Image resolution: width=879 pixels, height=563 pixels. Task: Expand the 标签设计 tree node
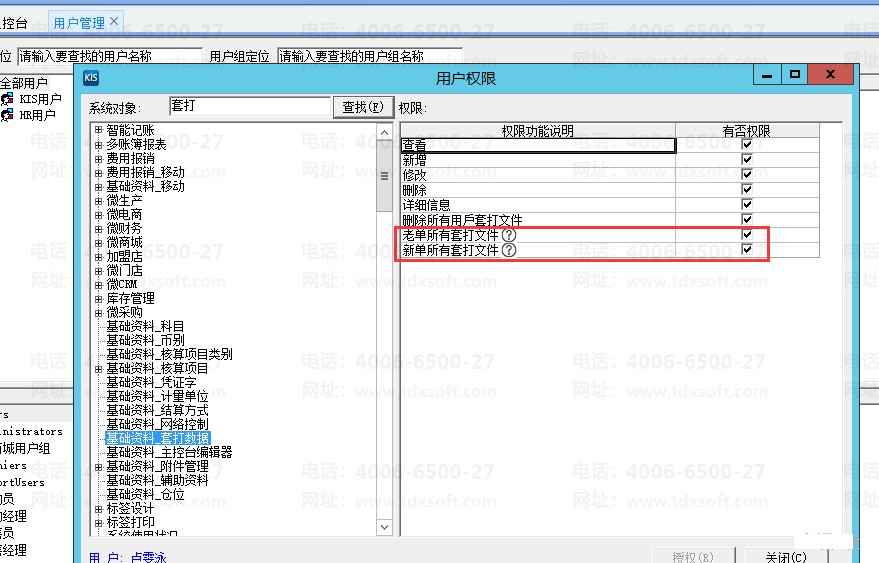click(x=99, y=509)
